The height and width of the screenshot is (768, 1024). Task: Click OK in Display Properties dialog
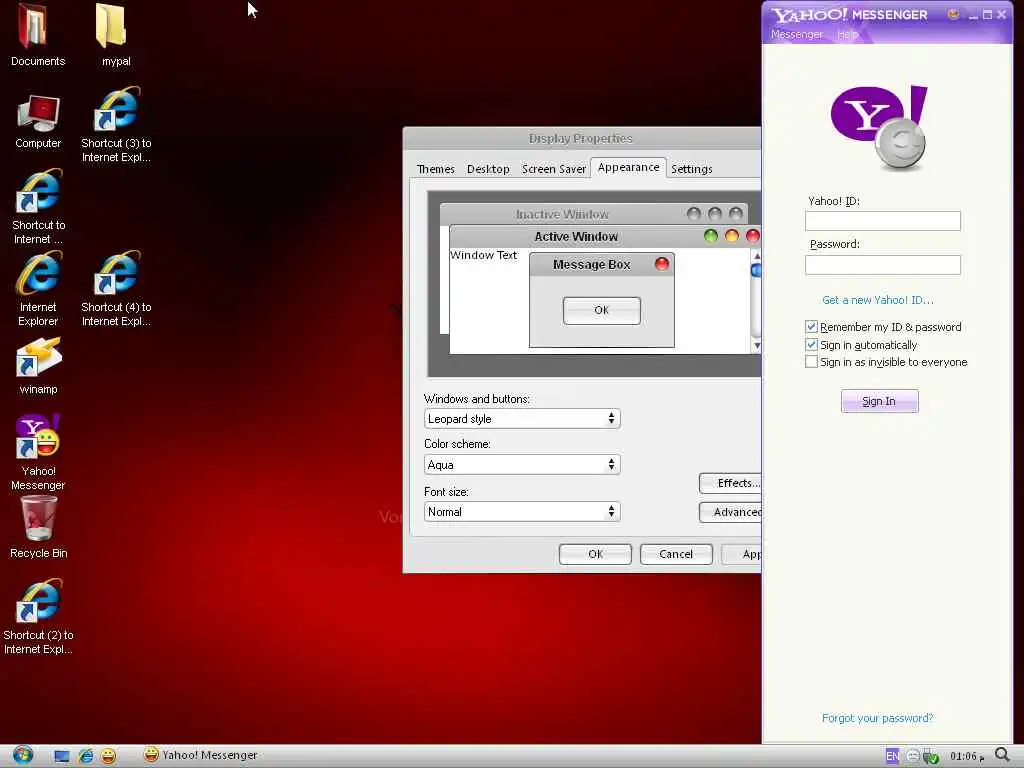click(x=595, y=554)
